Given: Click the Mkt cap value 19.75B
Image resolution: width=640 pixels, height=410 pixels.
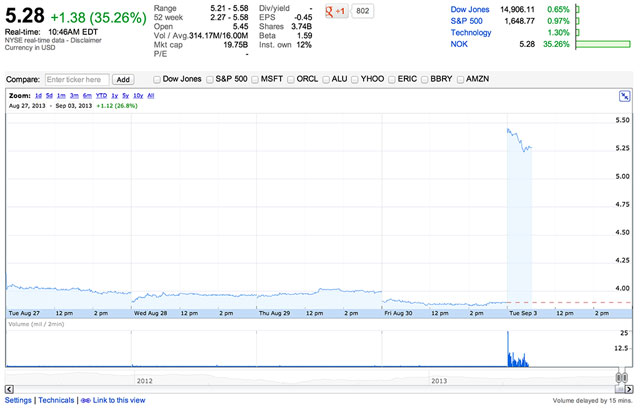Looking at the screenshot, I should pos(236,45).
